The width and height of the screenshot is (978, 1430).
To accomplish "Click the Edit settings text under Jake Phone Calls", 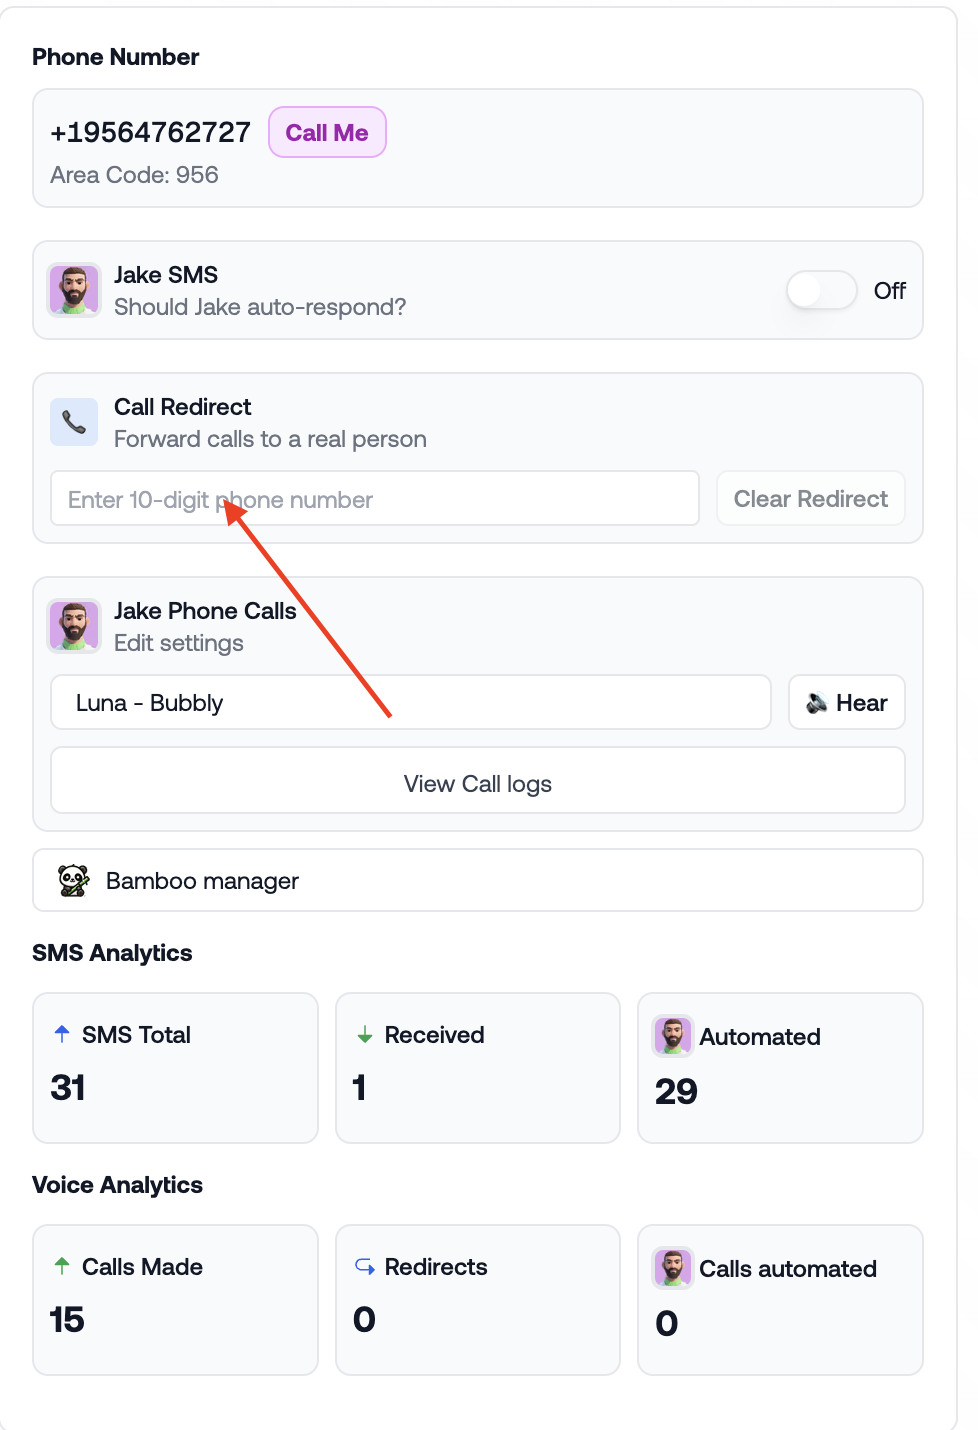I will click(179, 643).
